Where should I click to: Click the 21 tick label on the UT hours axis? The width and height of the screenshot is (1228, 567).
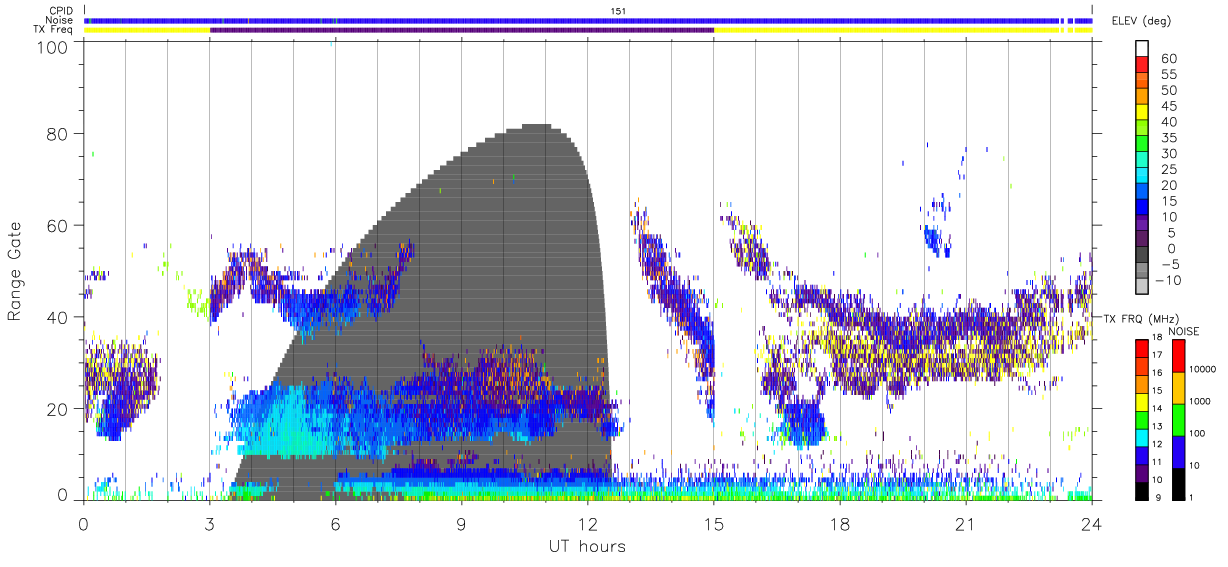point(966,523)
